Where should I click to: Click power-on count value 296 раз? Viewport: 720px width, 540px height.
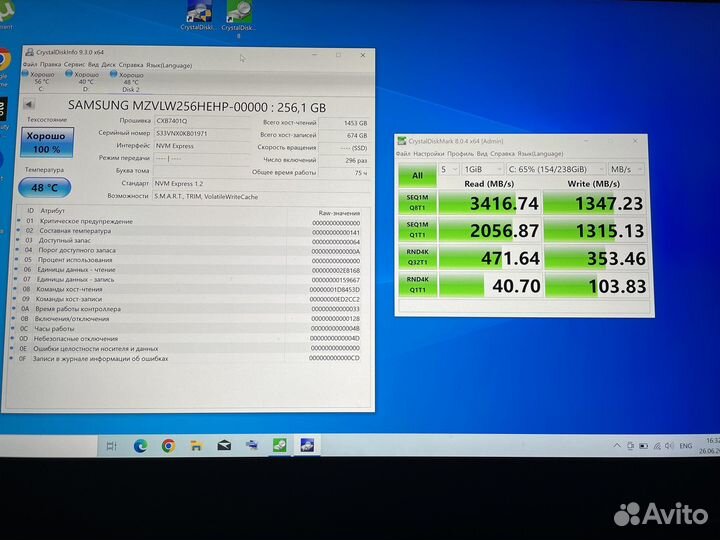point(344,161)
